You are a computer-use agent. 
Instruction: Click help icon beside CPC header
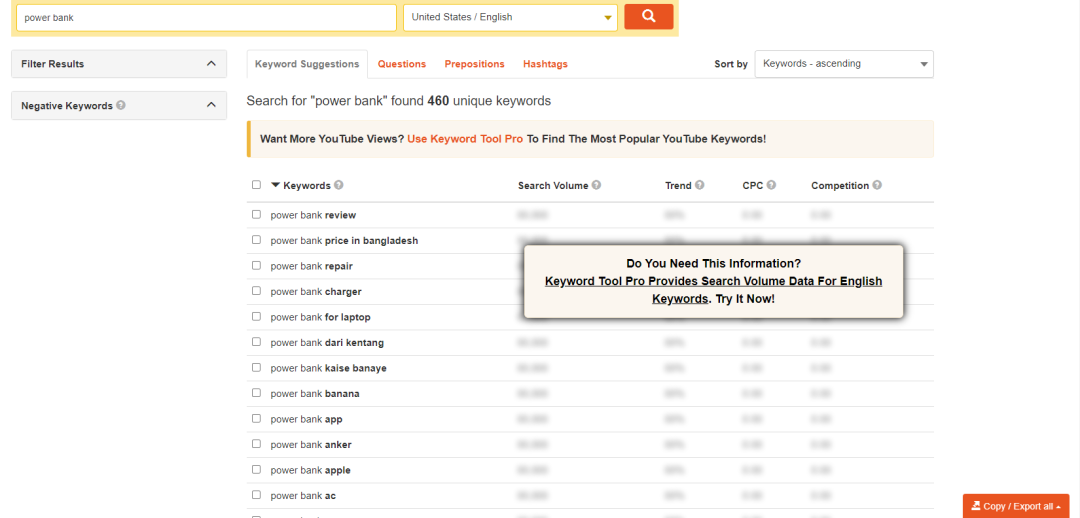pyautogui.click(x=772, y=185)
